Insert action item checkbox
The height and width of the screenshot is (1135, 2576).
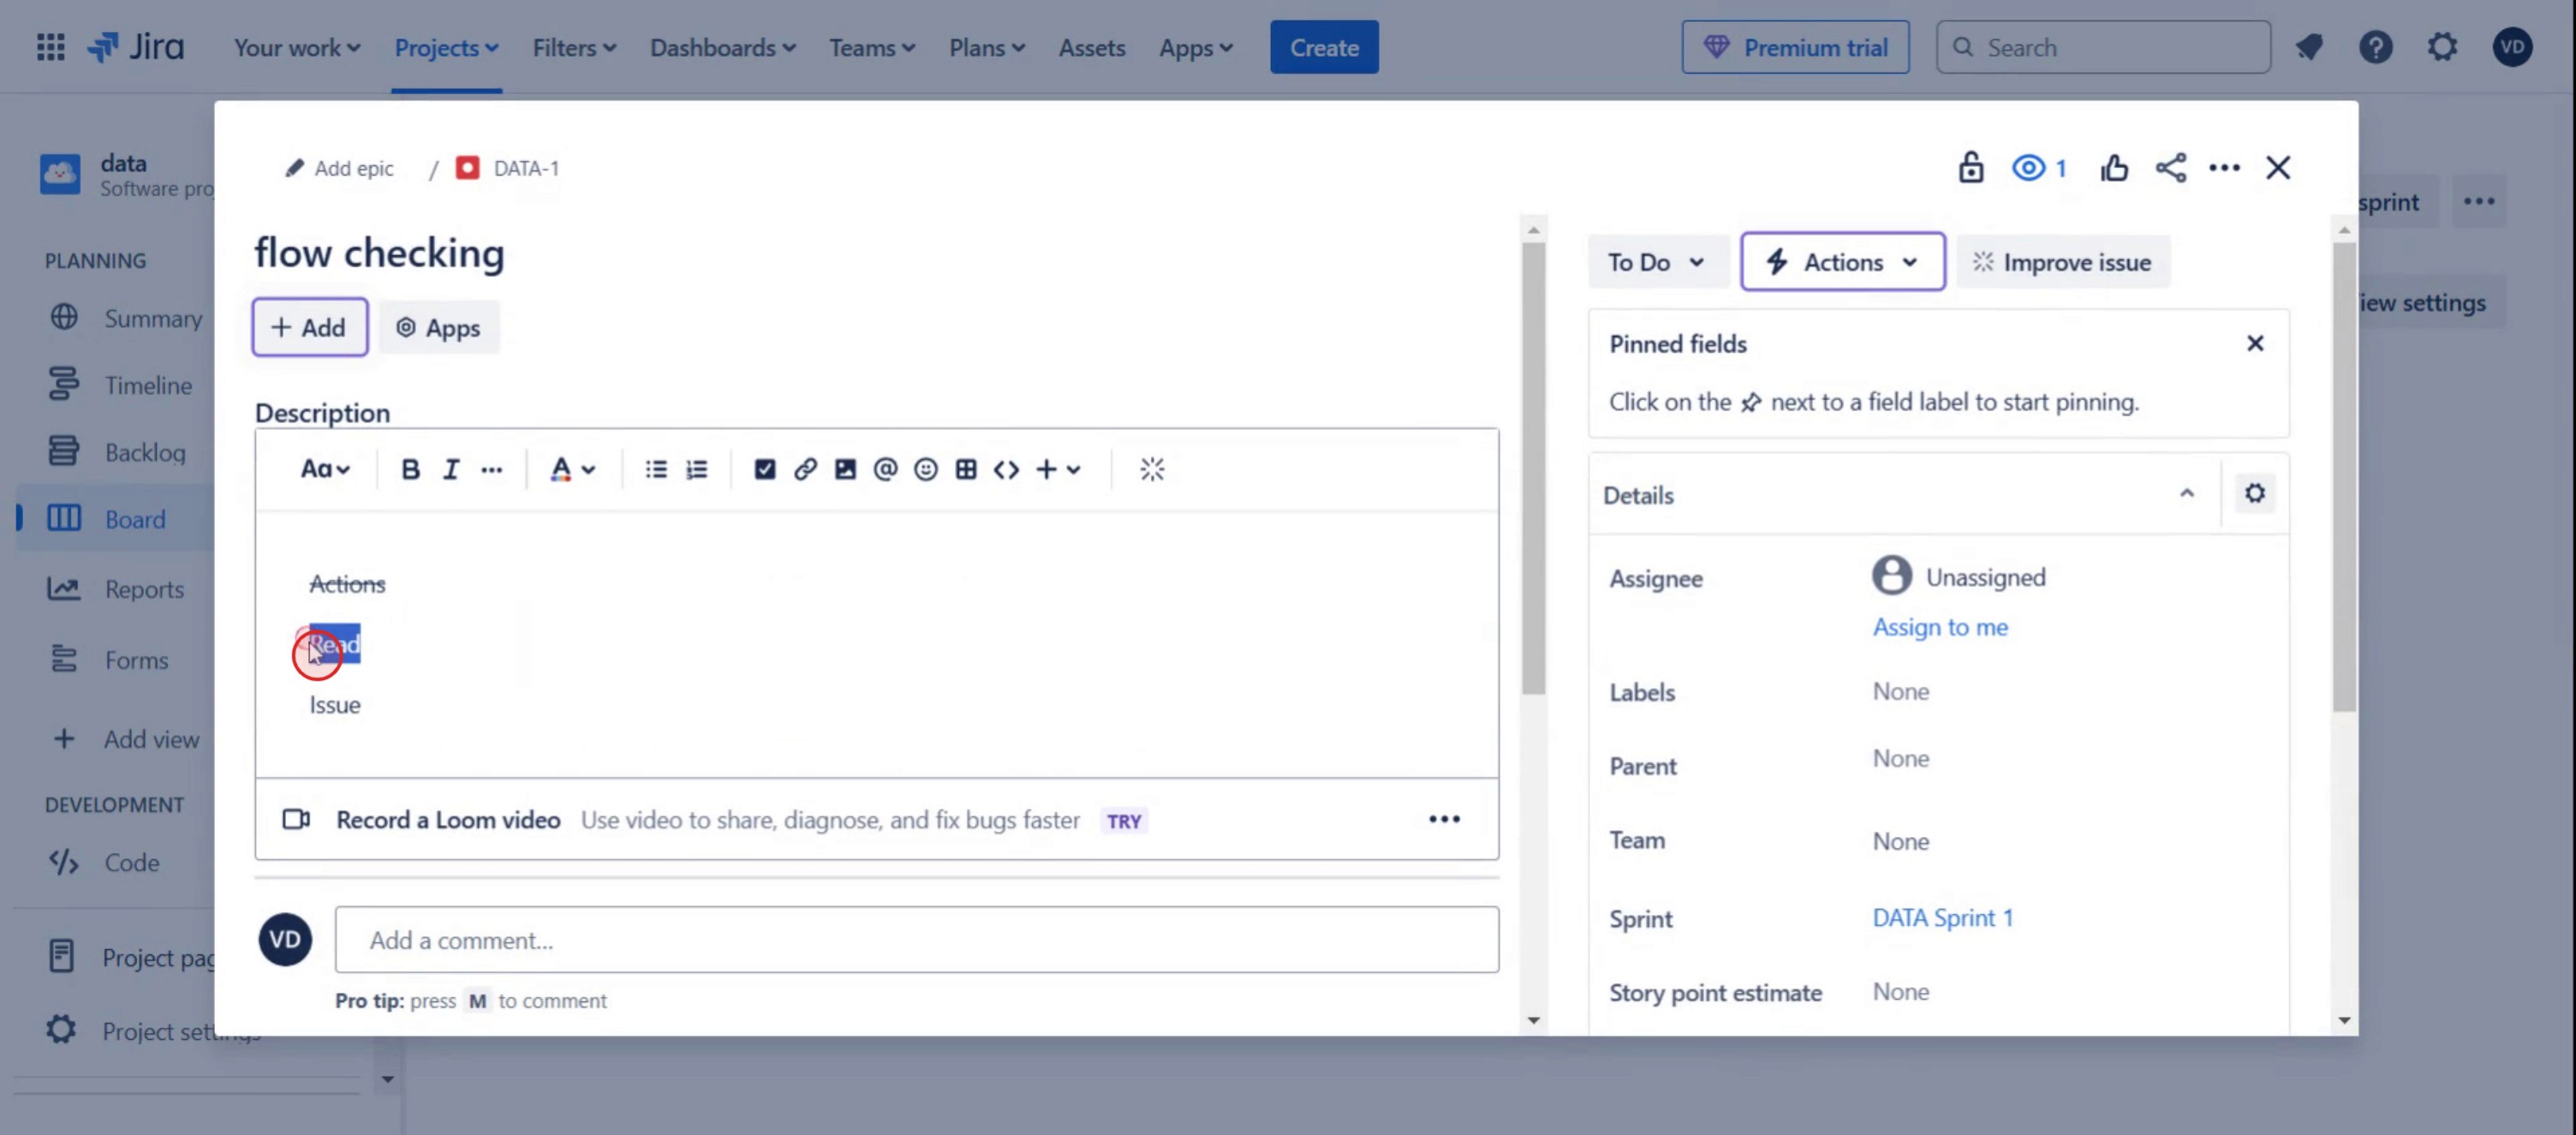[x=765, y=469]
